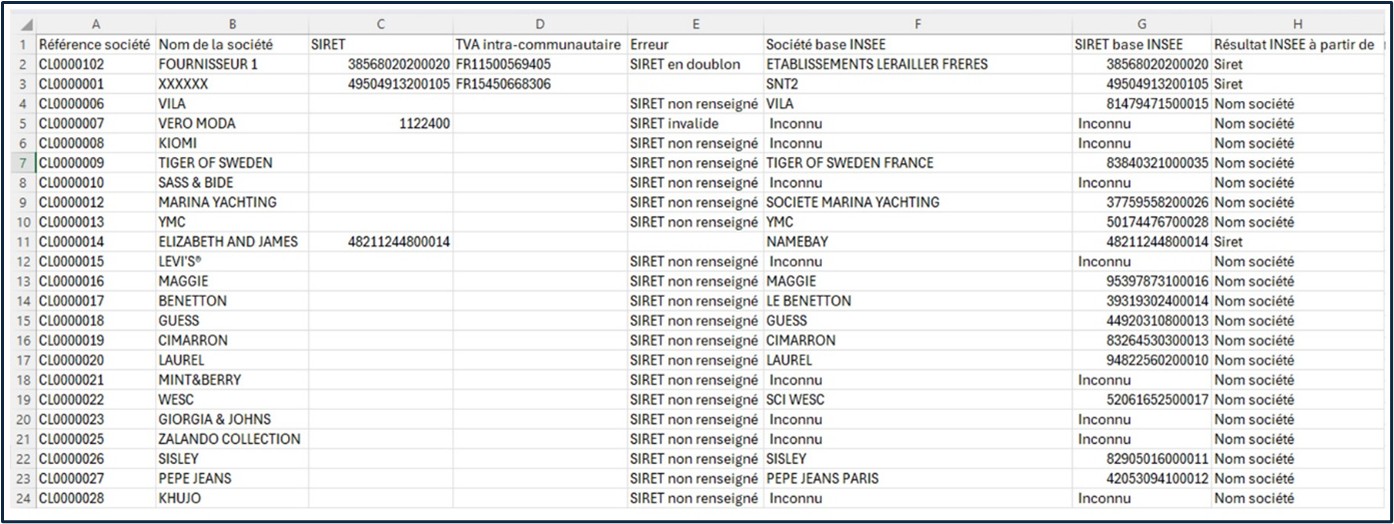
Task: Click the 'TVA intra-communautaire' header cell
Action: [540, 45]
